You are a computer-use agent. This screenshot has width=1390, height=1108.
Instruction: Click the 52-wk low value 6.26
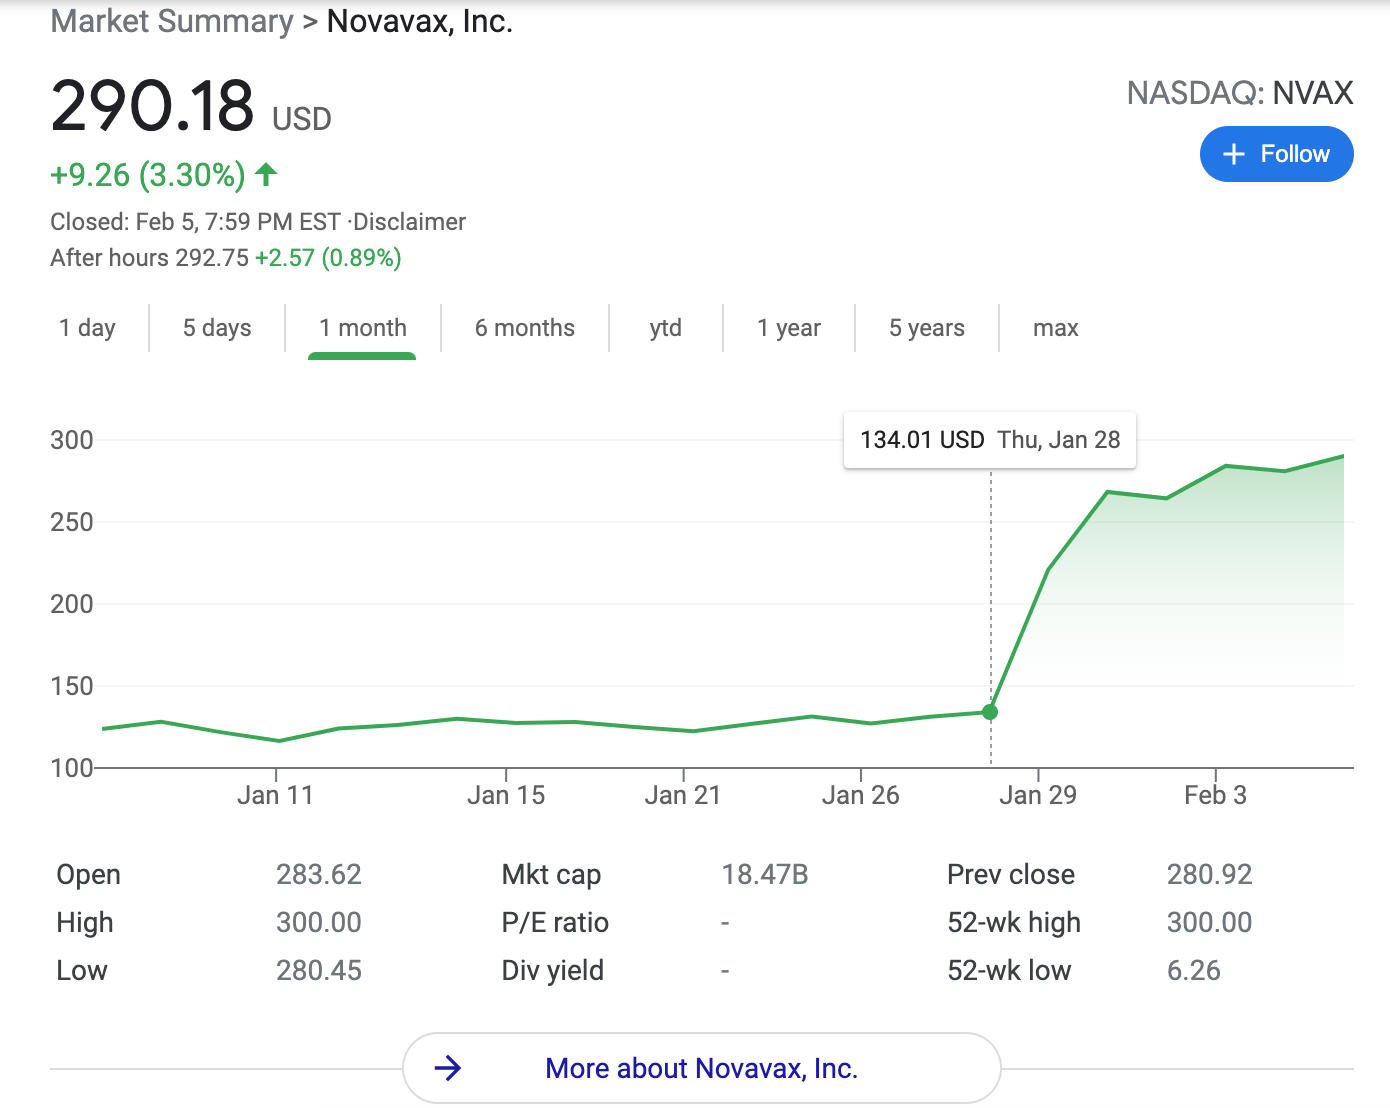pos(1194,970)
